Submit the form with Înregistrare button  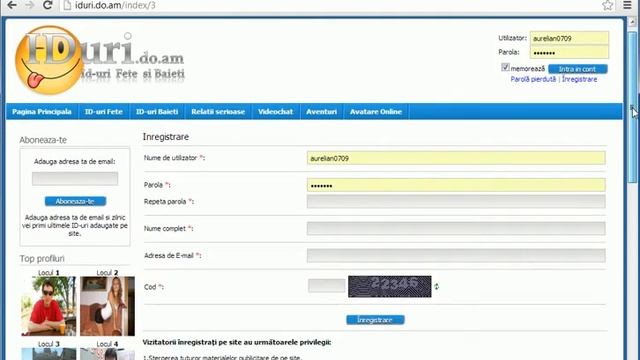pos(376,320)
